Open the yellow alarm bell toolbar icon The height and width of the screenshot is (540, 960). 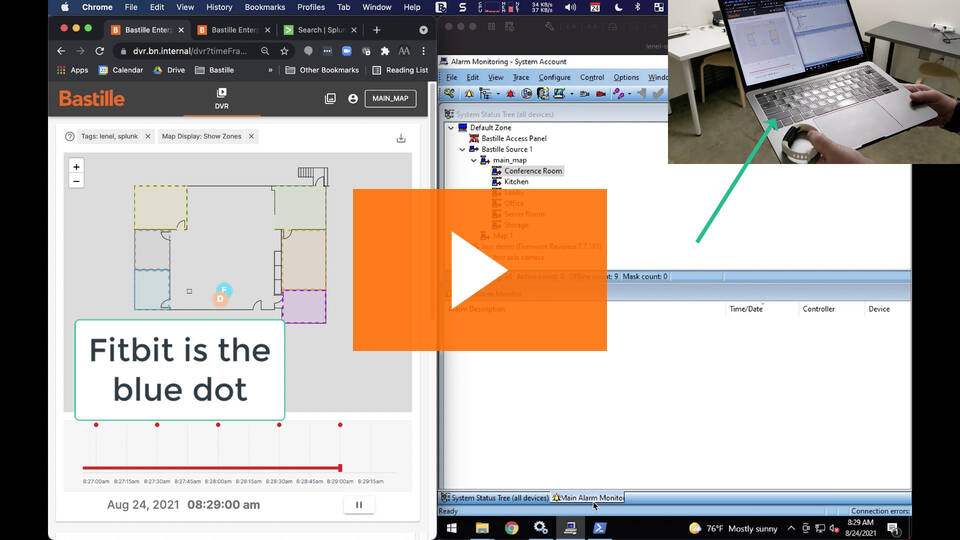(x=469, y=94)
